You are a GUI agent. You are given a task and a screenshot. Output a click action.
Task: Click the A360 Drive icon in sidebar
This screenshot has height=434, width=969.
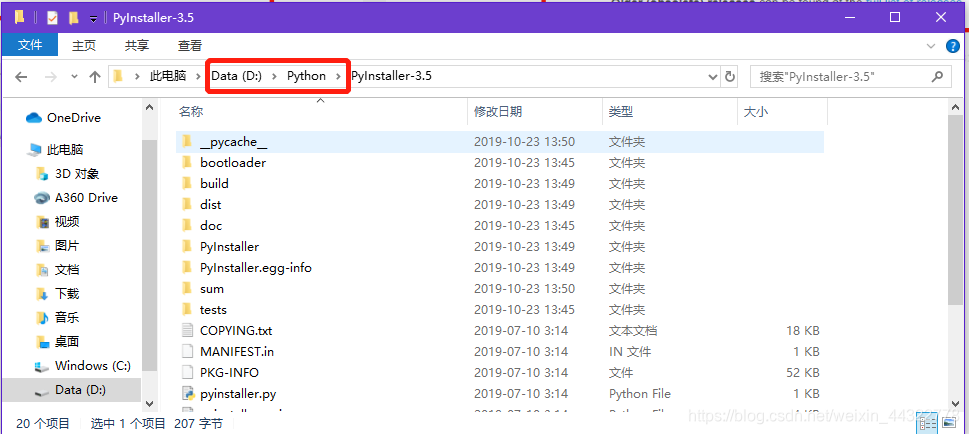point(42,198)
